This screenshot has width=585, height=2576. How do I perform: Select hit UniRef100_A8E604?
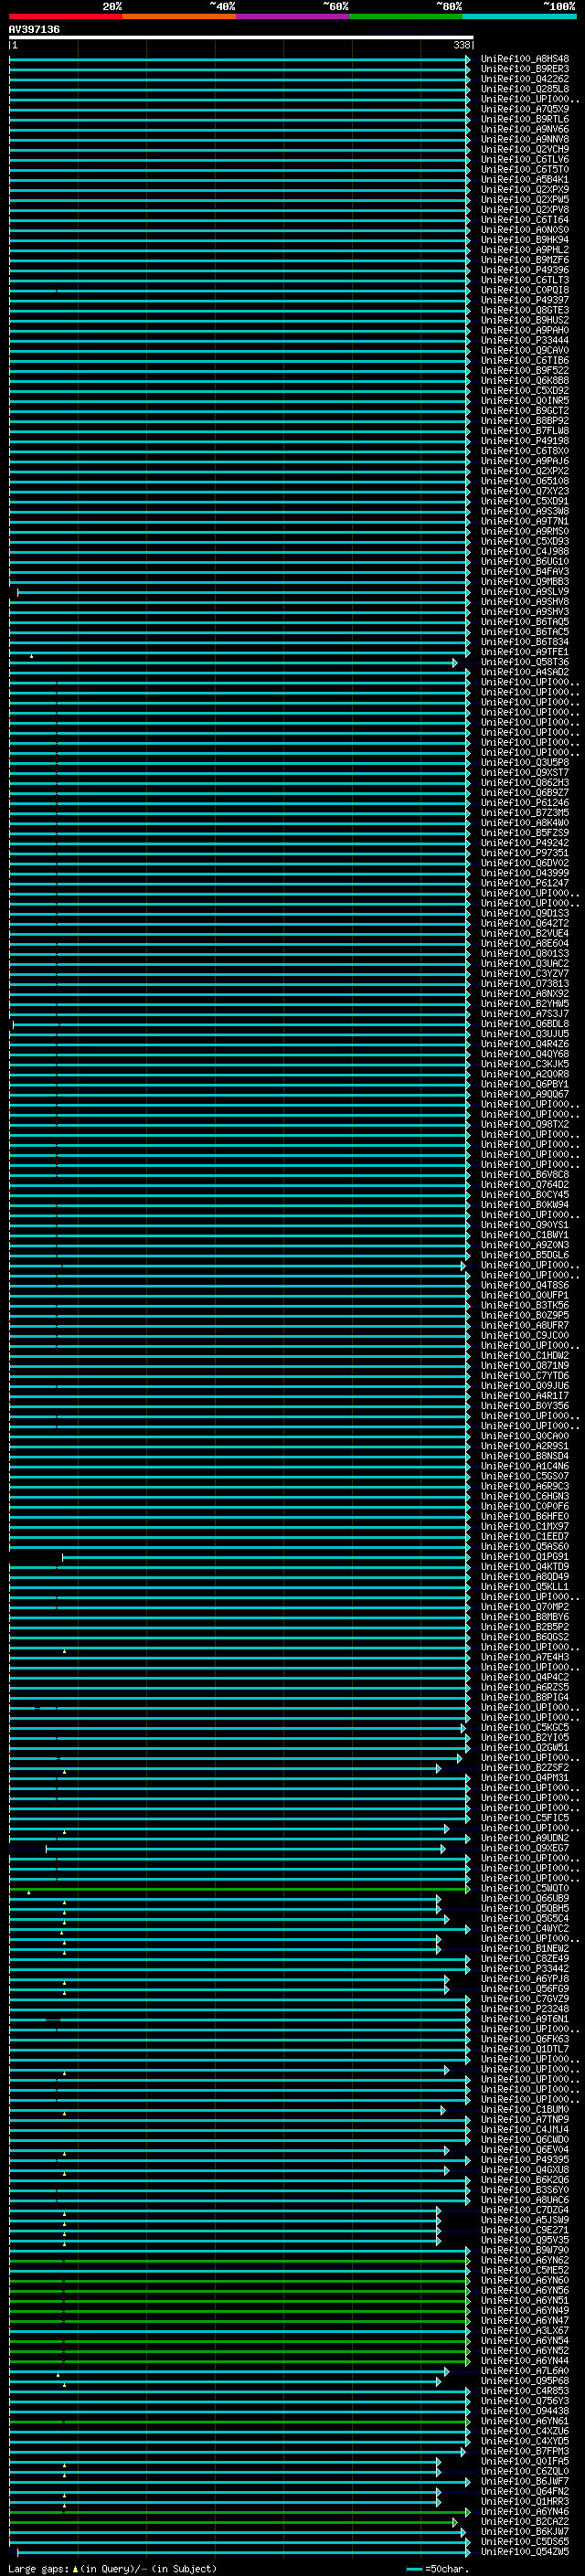[x=525, y=943]
